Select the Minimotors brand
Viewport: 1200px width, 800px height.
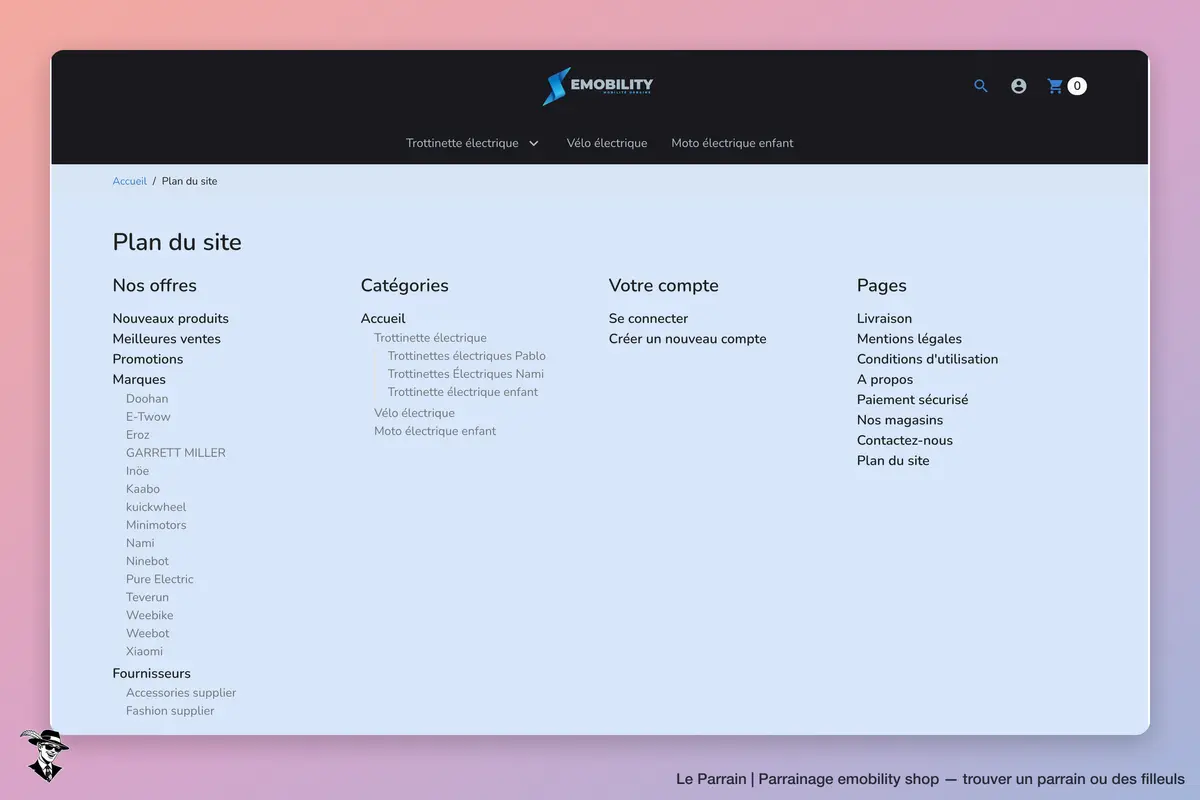click(156, 525)
